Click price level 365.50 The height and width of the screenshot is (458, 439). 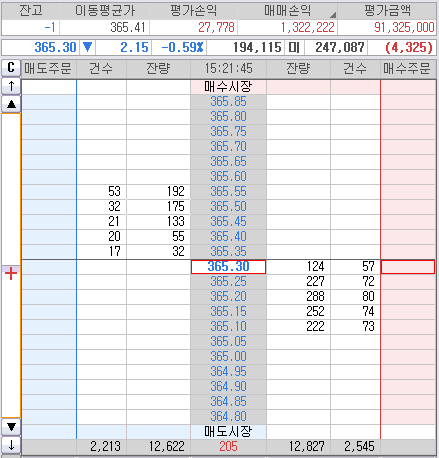pos(228,207)
